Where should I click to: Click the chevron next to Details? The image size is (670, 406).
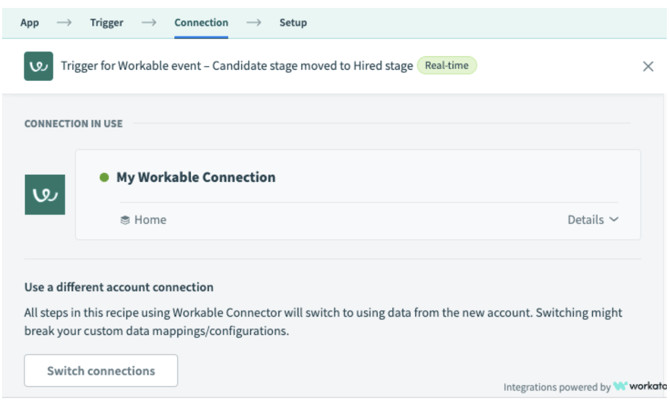click(614, 220)
